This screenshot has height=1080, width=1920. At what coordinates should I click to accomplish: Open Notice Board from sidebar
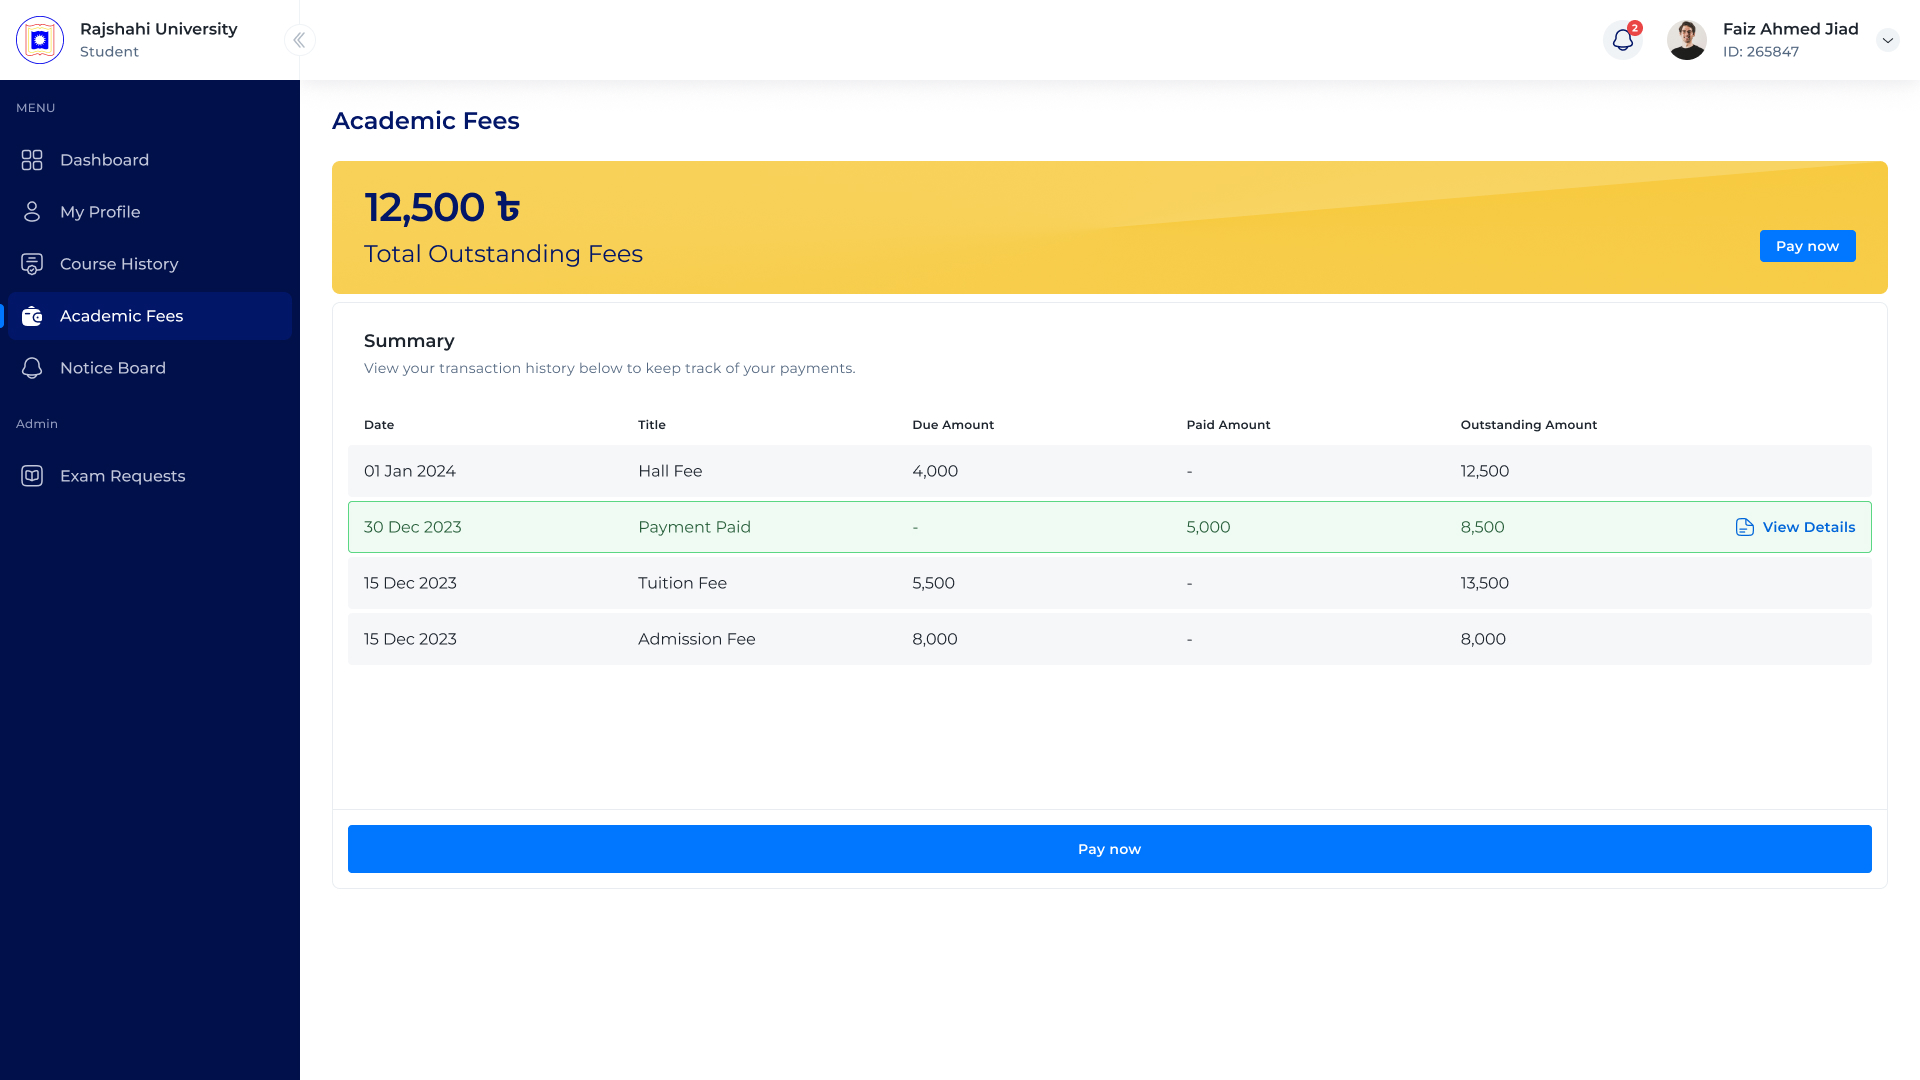click(113, 368)
